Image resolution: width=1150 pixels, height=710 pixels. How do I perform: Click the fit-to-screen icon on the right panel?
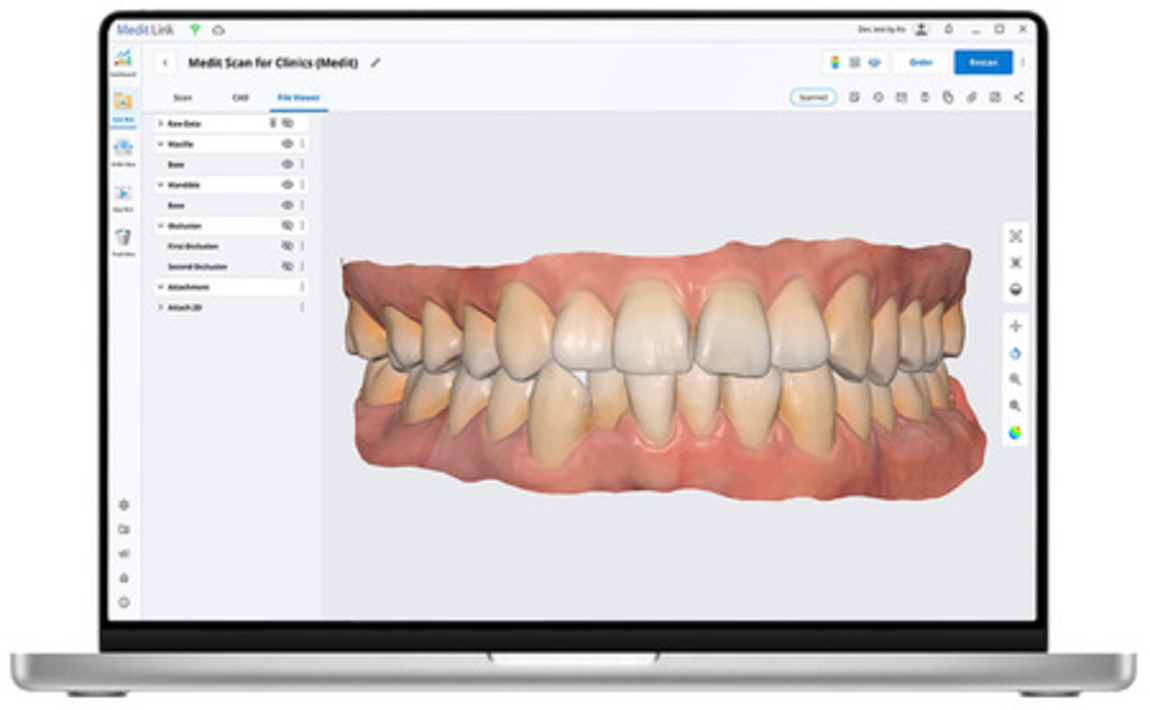tap(1015, 237)
